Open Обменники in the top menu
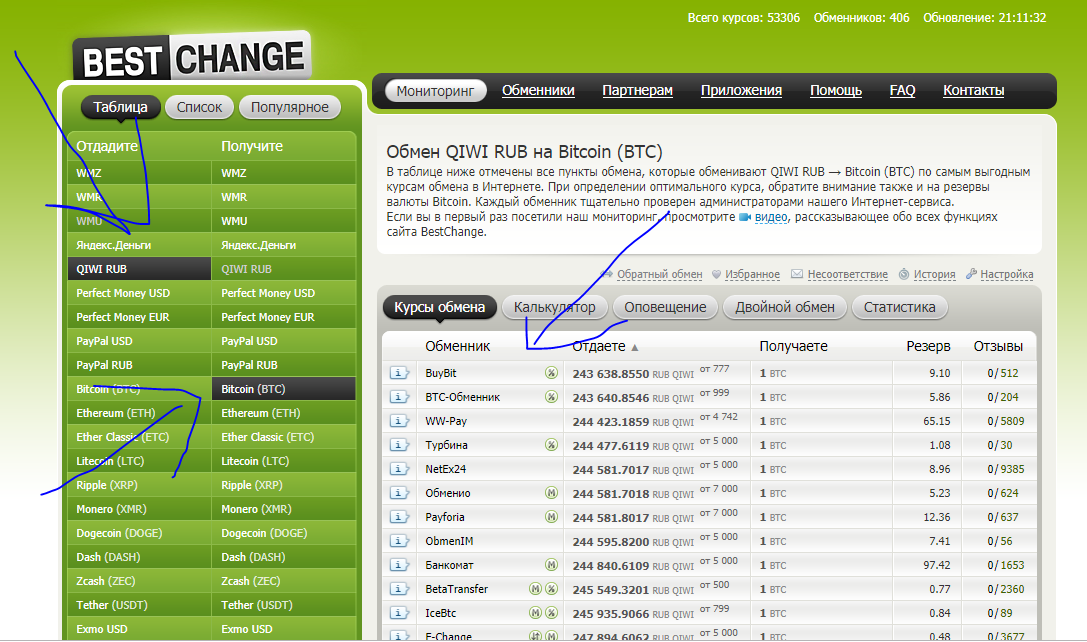This screenshot has width=1087, height=642. pos(538,90)
